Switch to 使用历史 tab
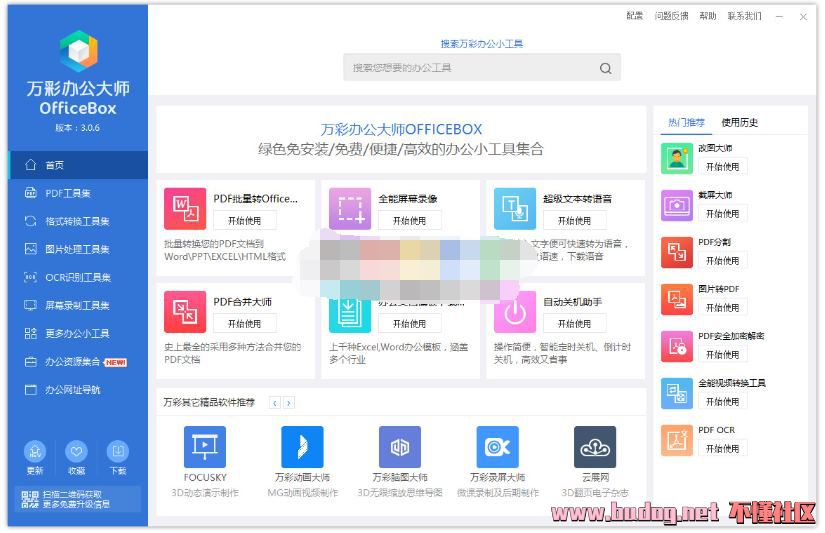This screenshot has width=825, height=533. pyautogui.click(x=739, y=123)
